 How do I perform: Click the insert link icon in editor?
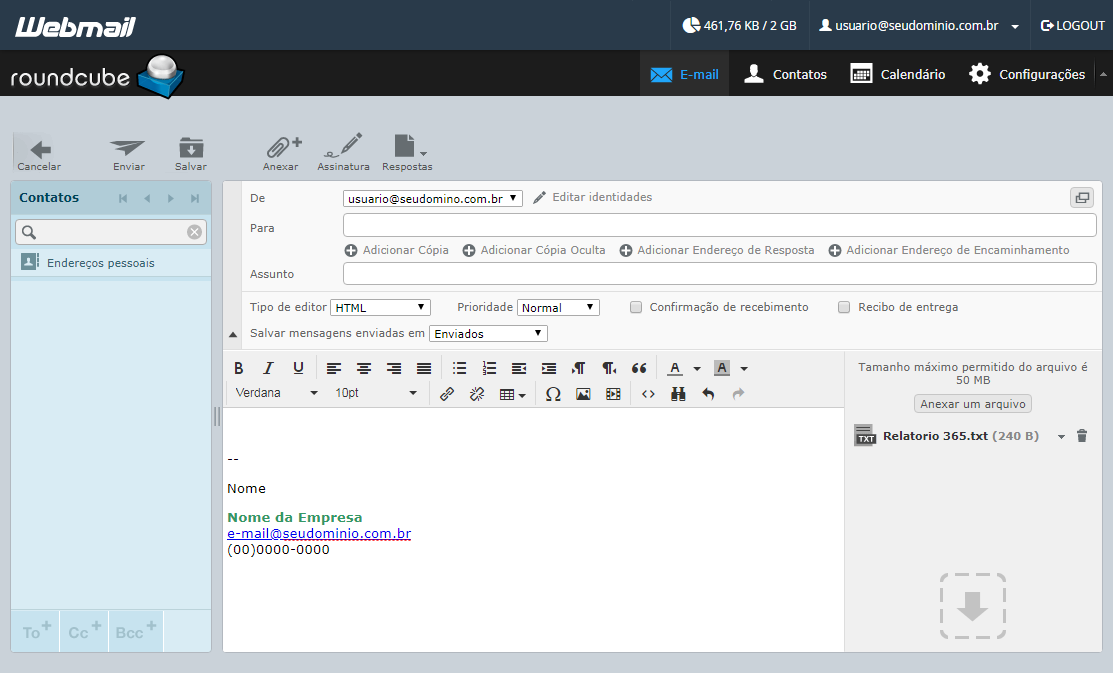[x=446, y=394]
